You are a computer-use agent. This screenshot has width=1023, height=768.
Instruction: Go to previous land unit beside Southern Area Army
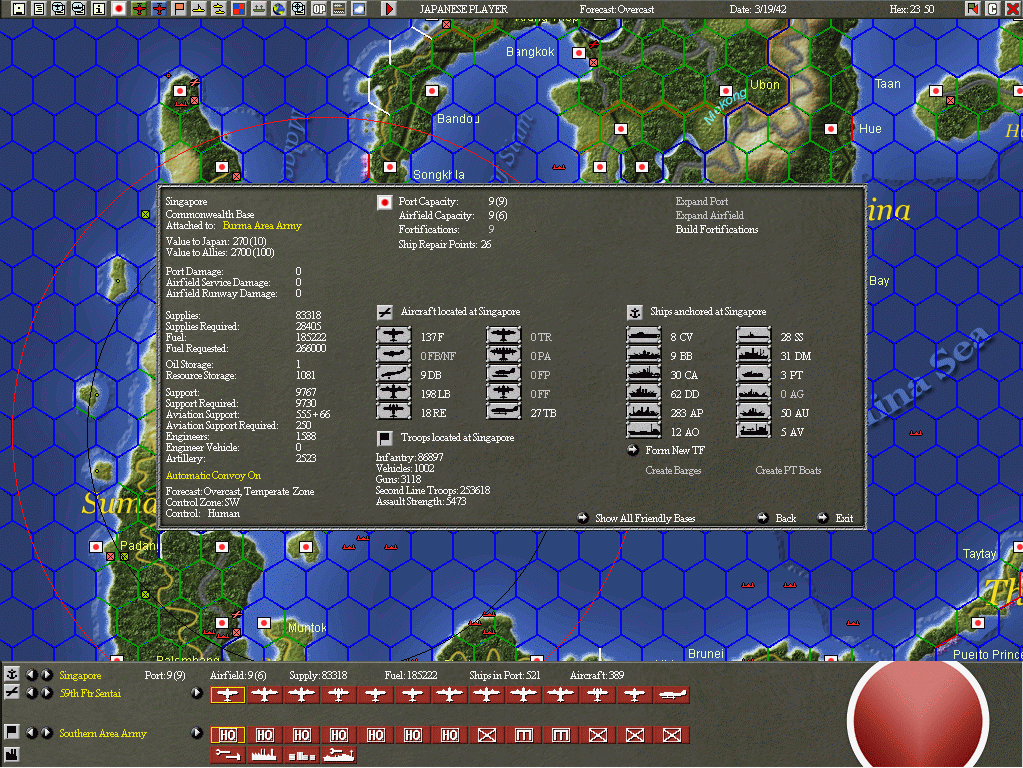[x=31, y=733]
